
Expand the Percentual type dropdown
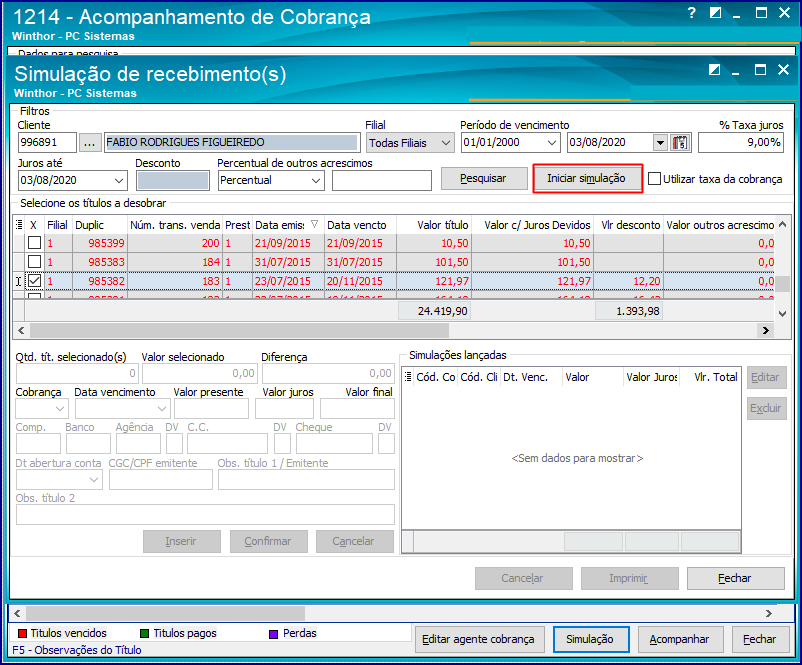click(x=316, y=181)
